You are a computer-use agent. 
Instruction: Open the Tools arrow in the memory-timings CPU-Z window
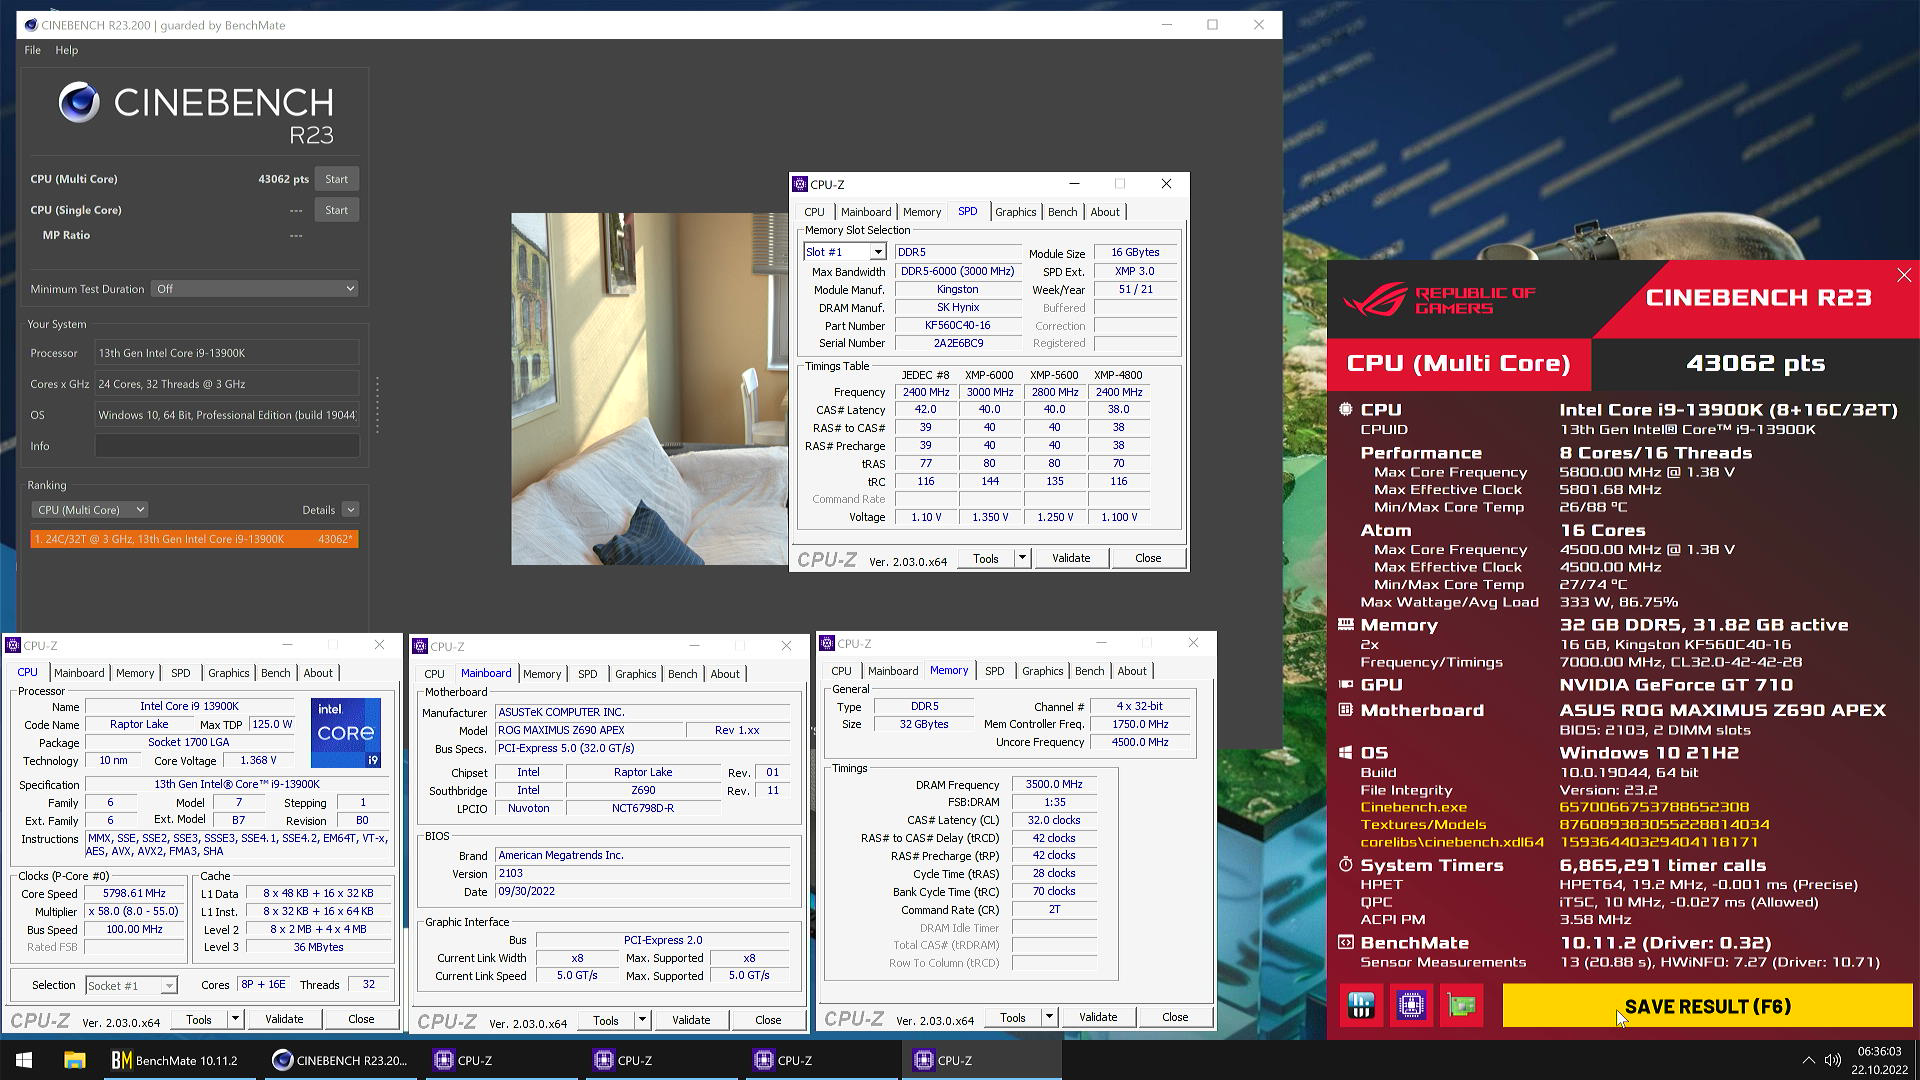coord(1049,1017)
